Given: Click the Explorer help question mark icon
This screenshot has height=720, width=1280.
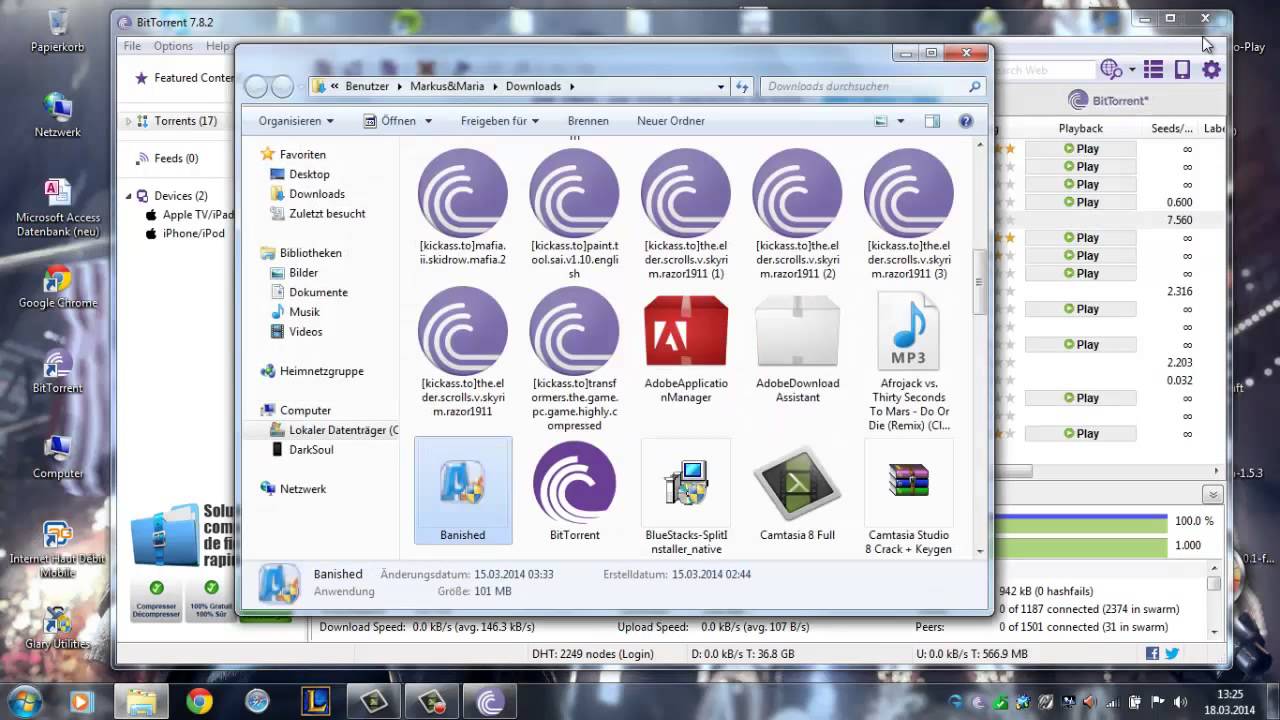Looking at the screenshot, I should click(966, 121).
